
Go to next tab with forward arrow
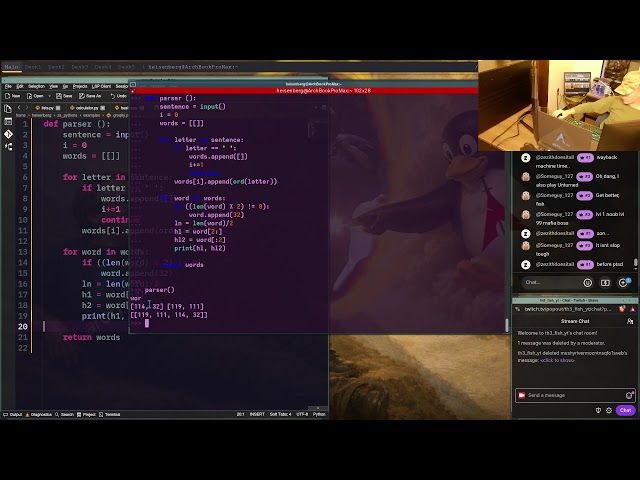click(x=27, y=107)
